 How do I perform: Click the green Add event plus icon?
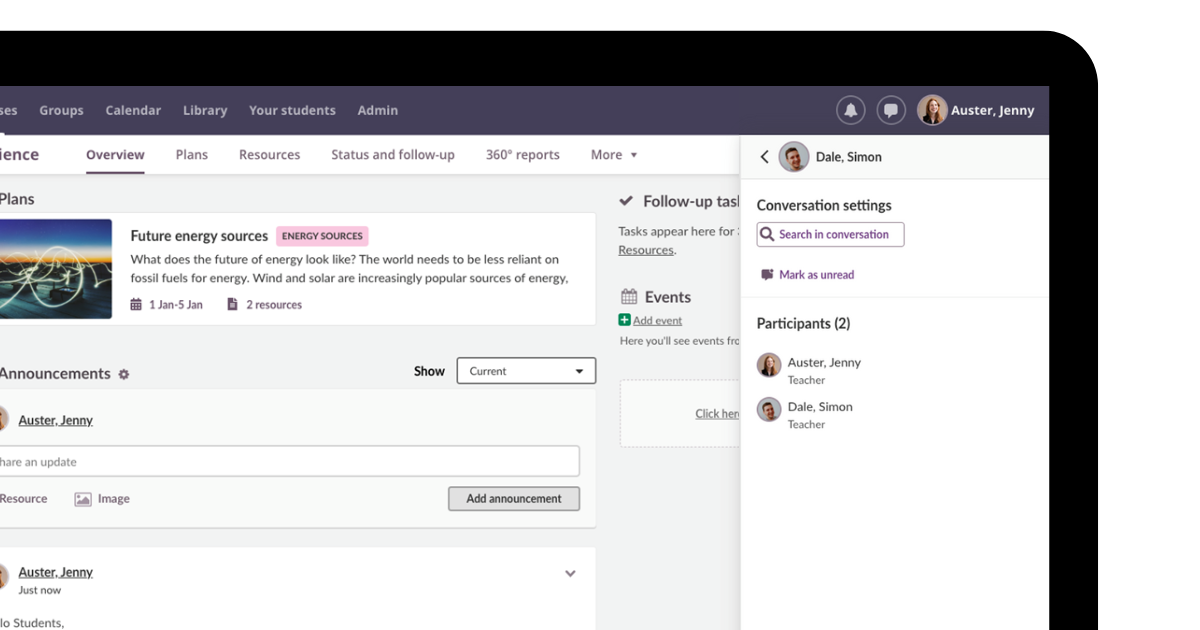(x=625, y=320)
